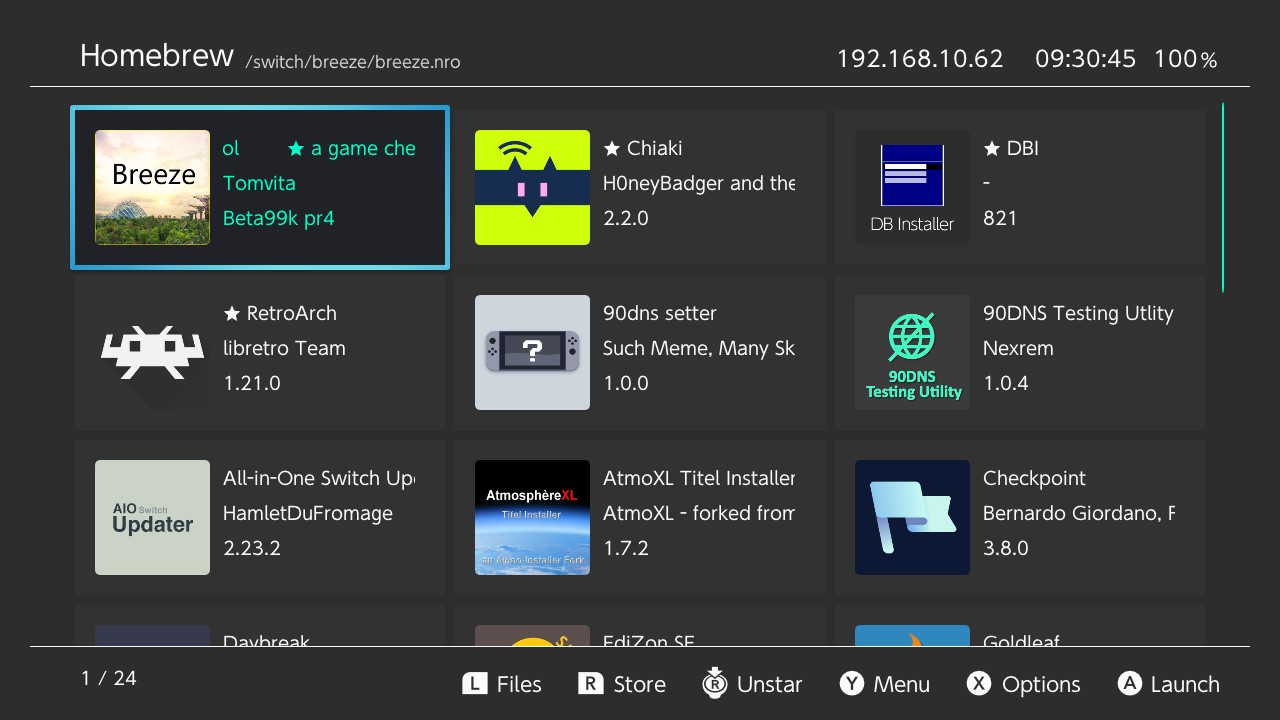Toggle the star next to Chiaki
Screen dimensions: 1280x720
(612, 149)
